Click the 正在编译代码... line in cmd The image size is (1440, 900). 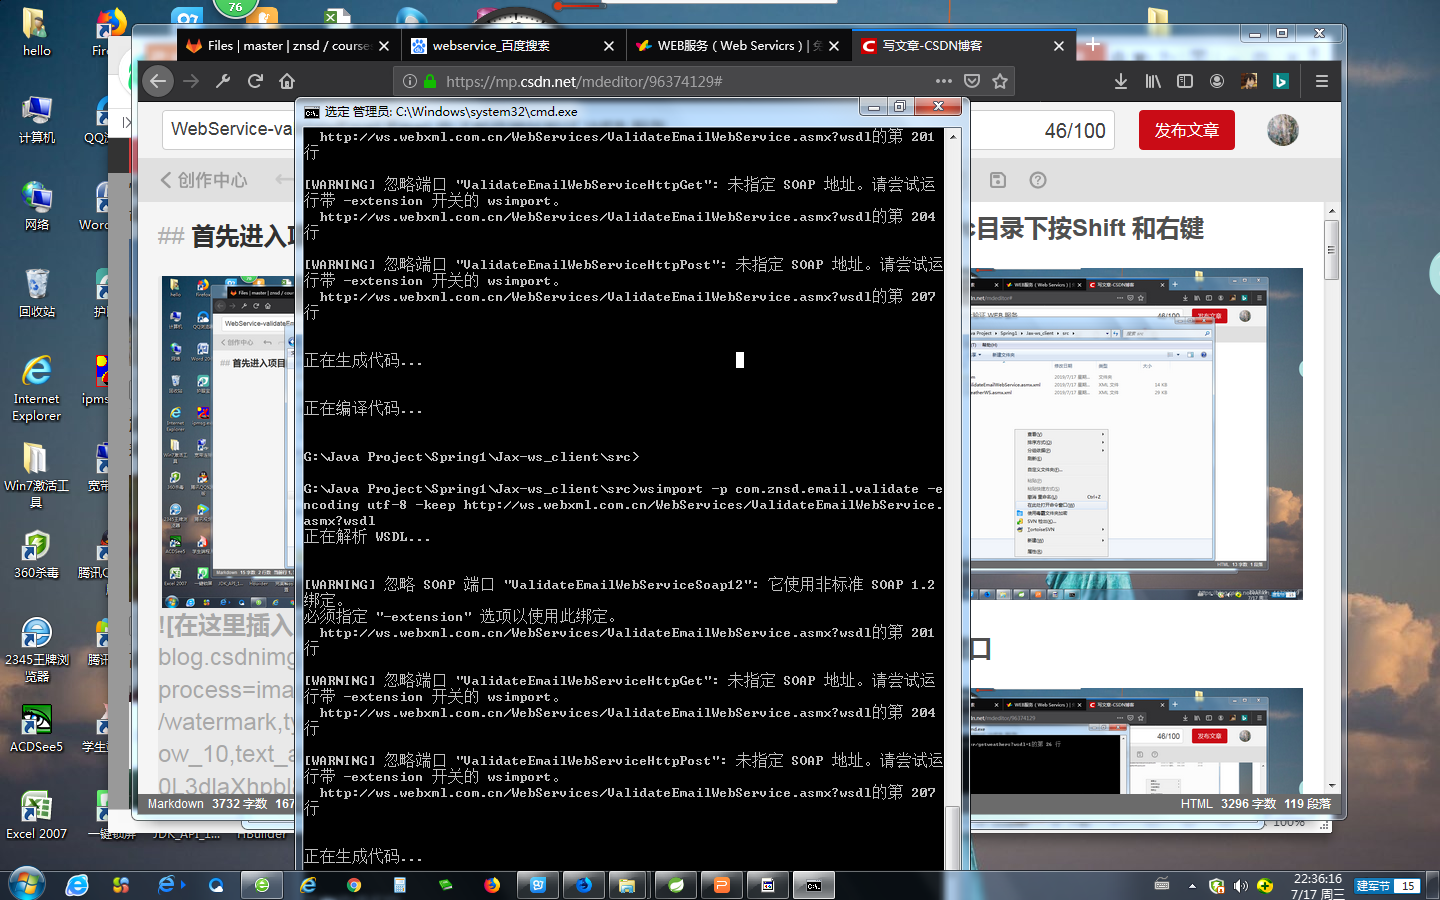click(363, 408)
